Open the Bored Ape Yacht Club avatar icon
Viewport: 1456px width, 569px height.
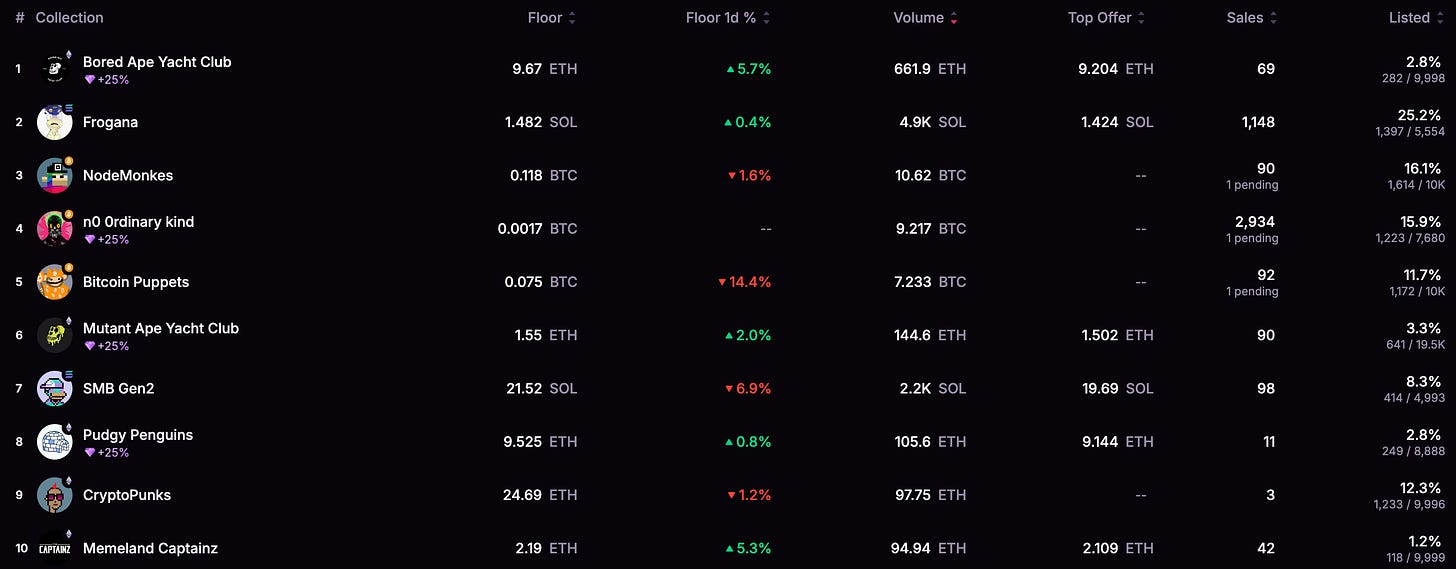point(55,69)
